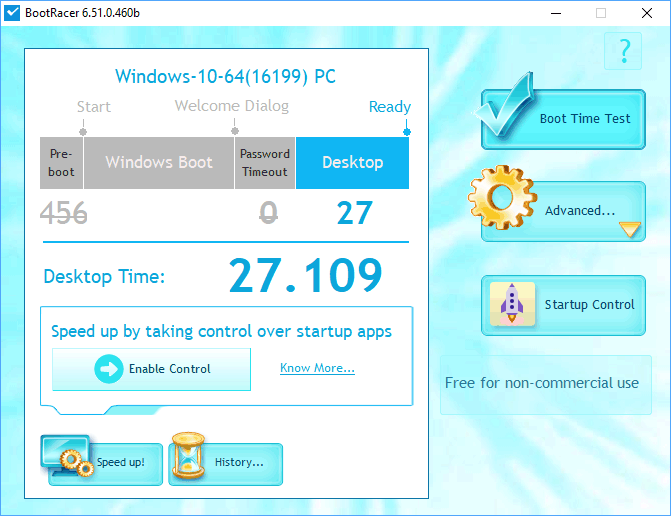Click the hourglass History icon

point(188,456)
